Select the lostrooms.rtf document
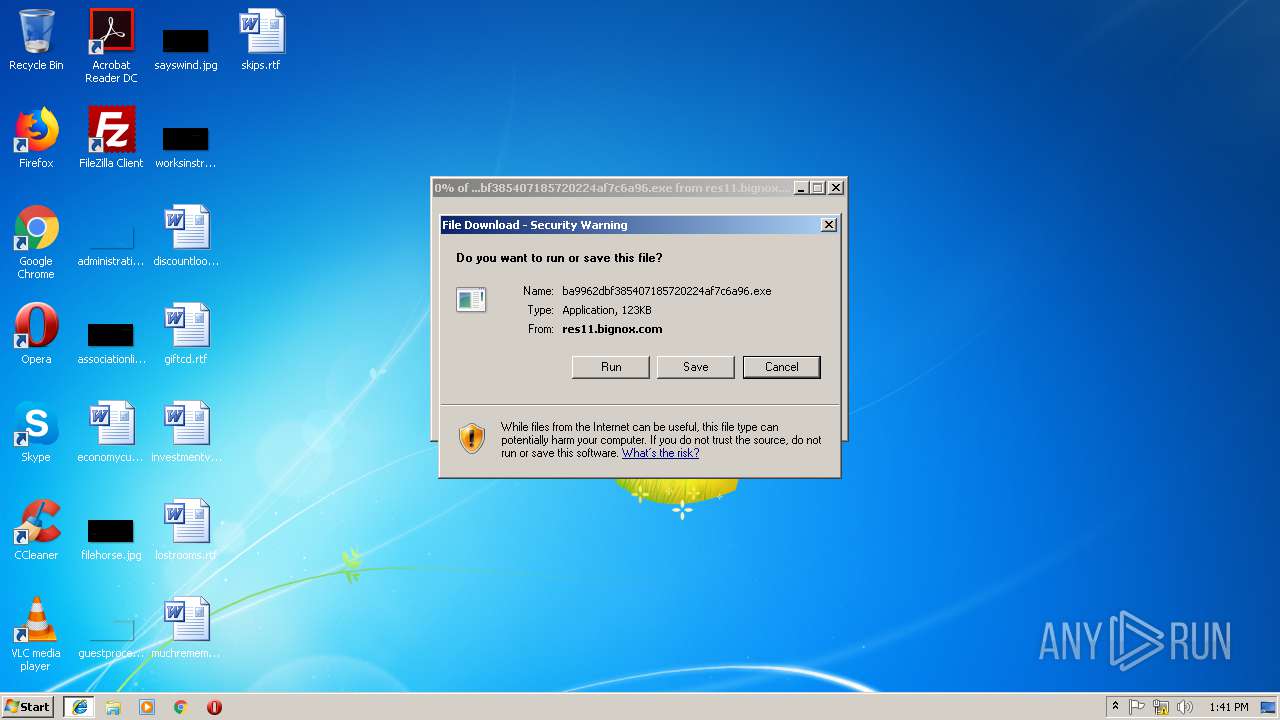 point(186,530)
